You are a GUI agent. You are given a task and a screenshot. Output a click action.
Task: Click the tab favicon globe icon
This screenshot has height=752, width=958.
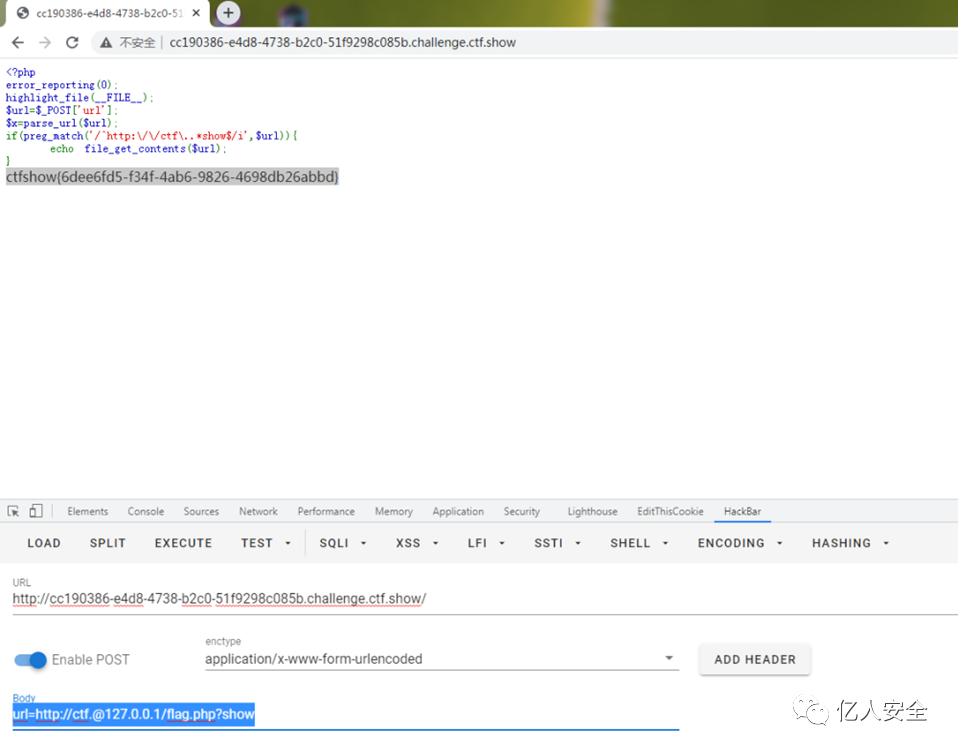(x=23, y=13)
